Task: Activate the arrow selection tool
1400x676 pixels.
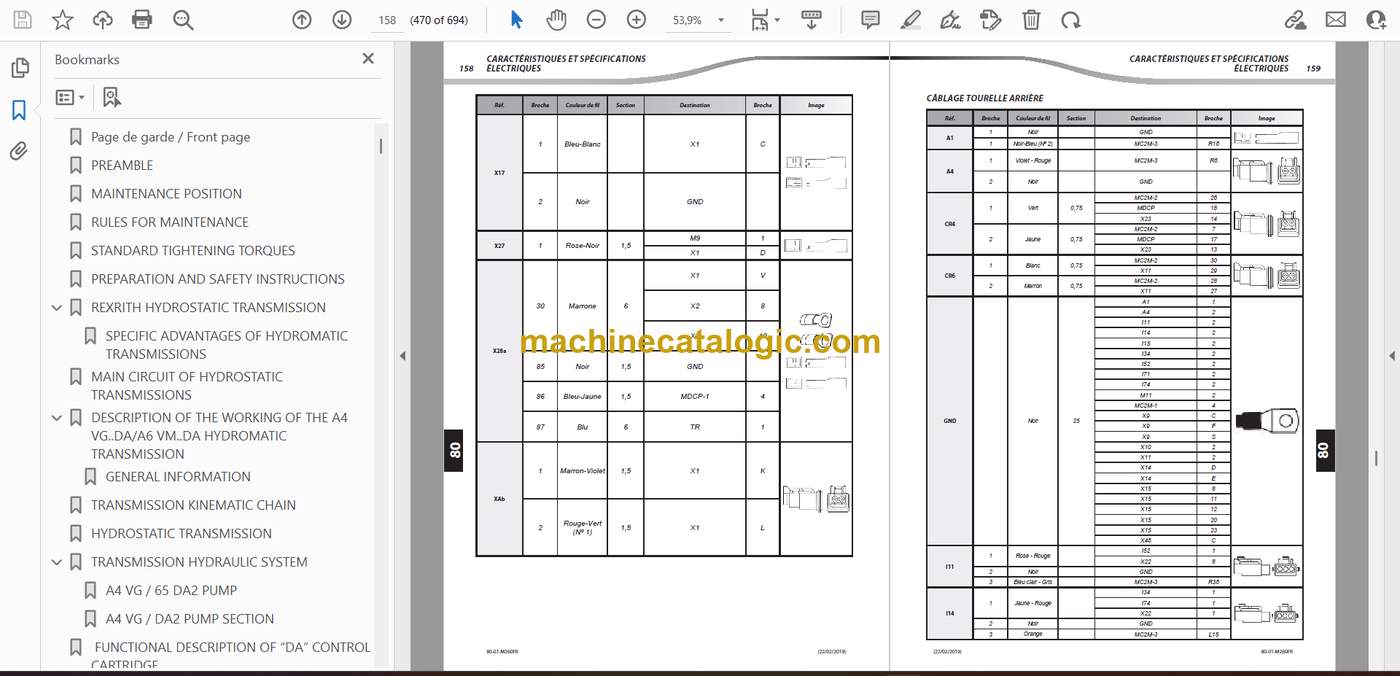Action: (516, 19)
